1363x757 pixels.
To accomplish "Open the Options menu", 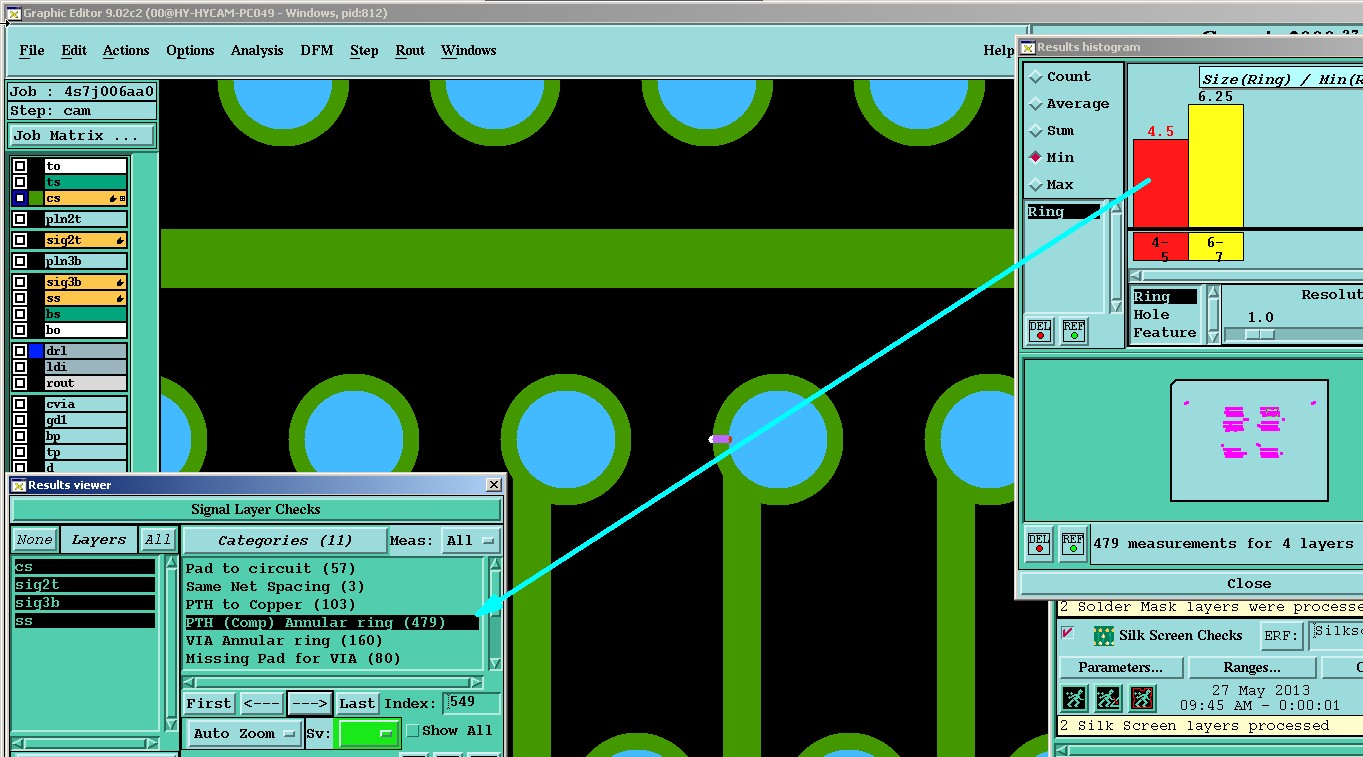I will point(190,51).
